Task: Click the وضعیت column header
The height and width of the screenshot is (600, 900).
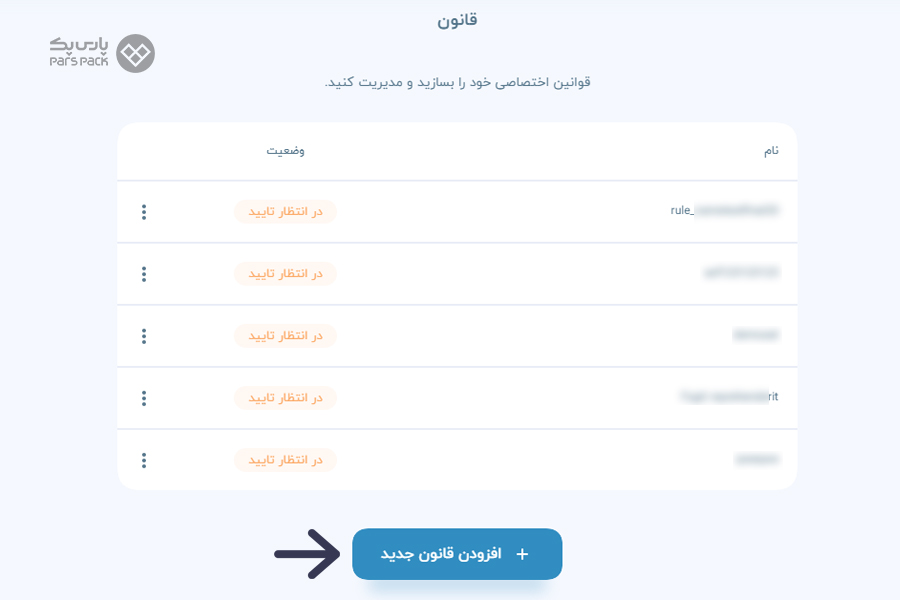Action: pyautogui.click(x=285, y=151)
